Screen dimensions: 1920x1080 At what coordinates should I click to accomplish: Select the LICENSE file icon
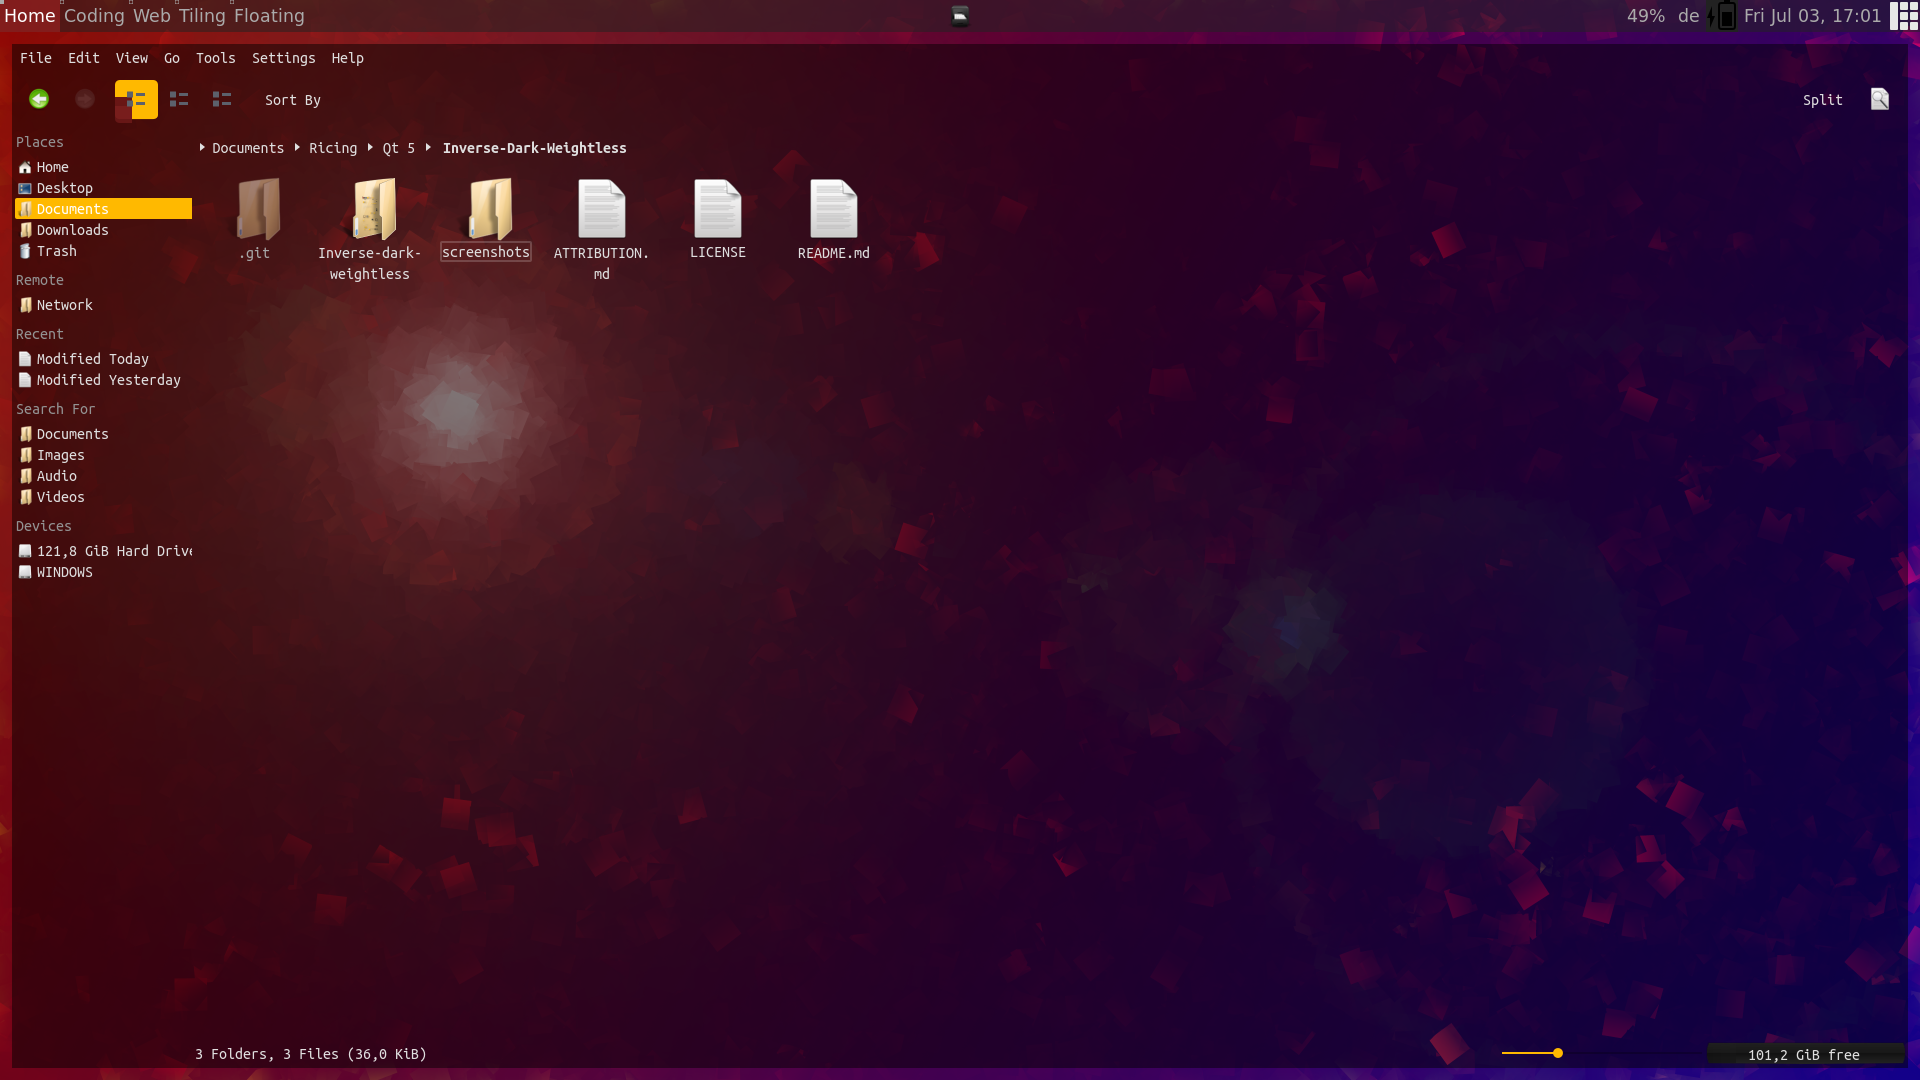[717, 209]
